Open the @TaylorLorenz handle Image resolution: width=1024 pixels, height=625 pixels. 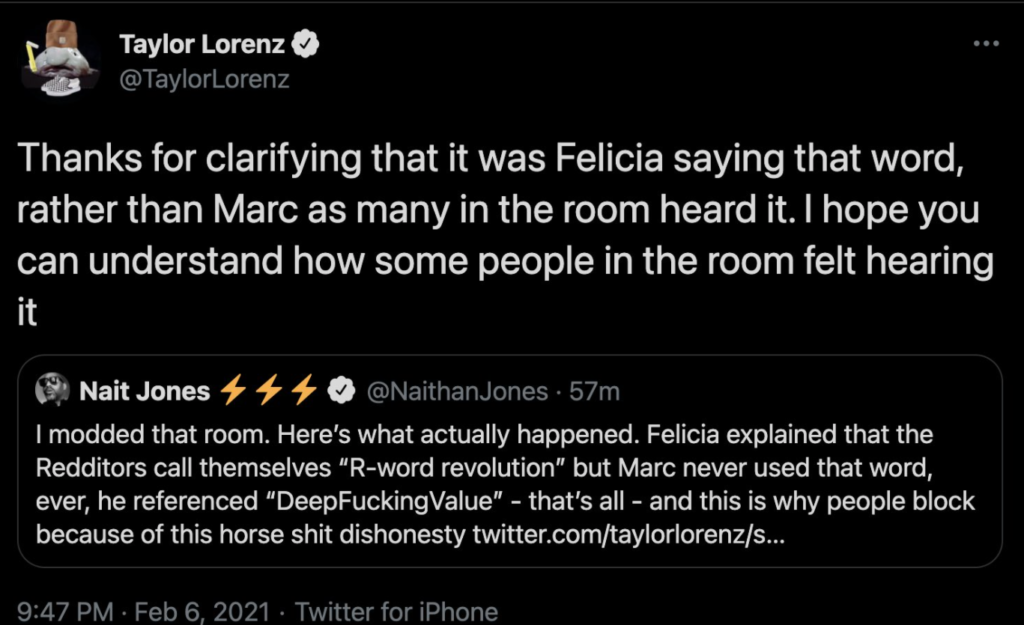pos(204,80)
